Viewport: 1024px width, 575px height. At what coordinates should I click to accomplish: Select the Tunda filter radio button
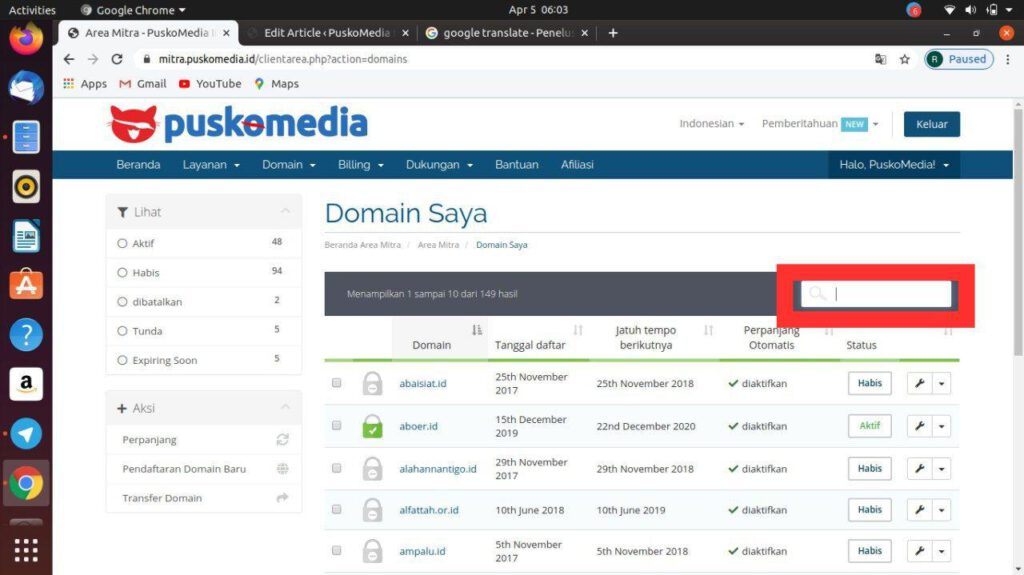coord(122,331)
